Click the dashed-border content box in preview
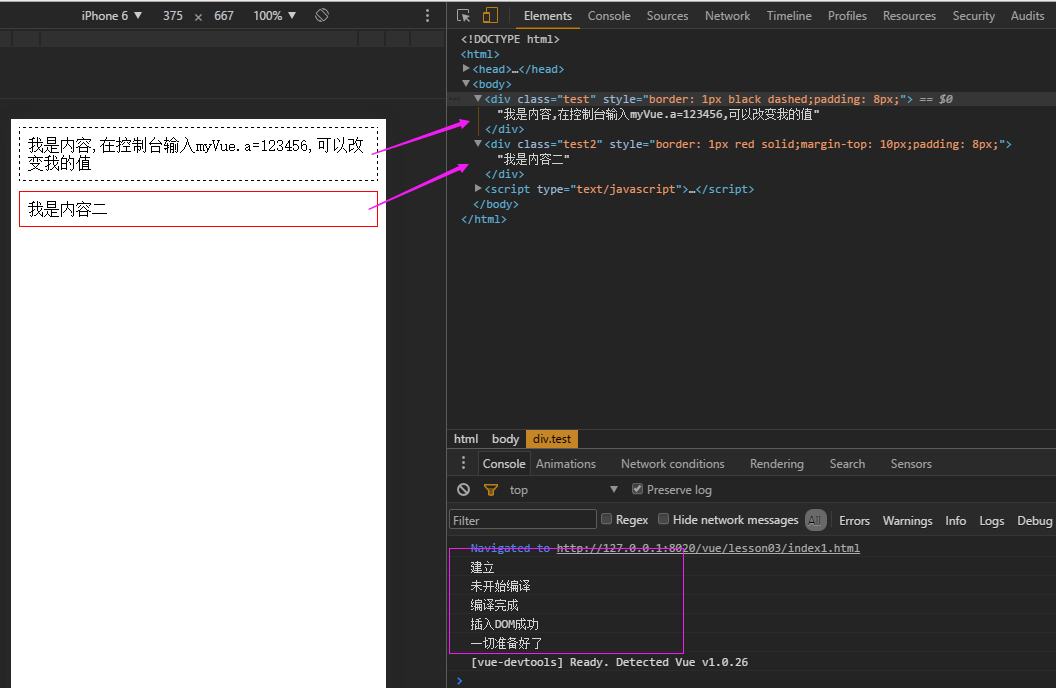Screen dimensions: 1056x688 point(198,154)
